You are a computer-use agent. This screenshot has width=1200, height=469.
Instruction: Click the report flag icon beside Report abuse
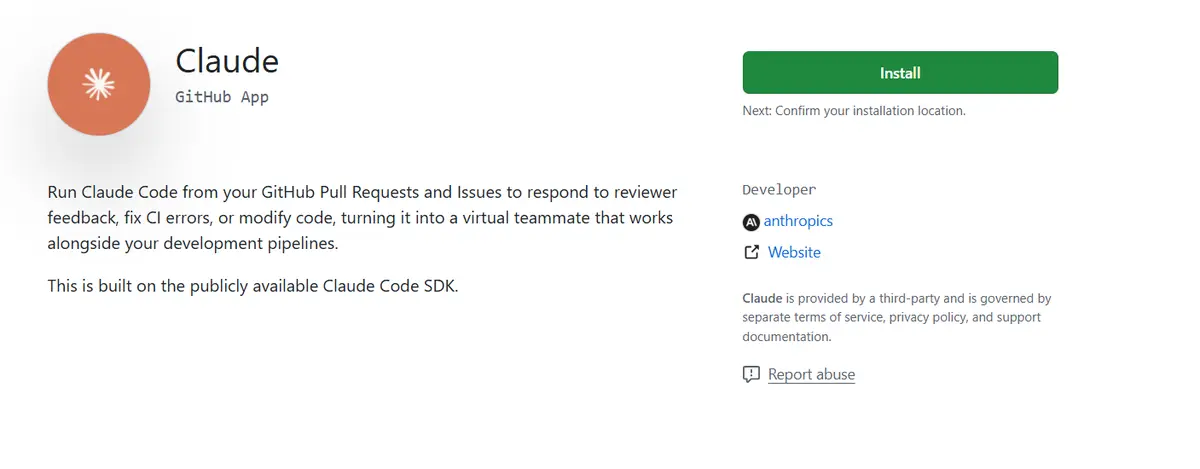pos(751,375)
